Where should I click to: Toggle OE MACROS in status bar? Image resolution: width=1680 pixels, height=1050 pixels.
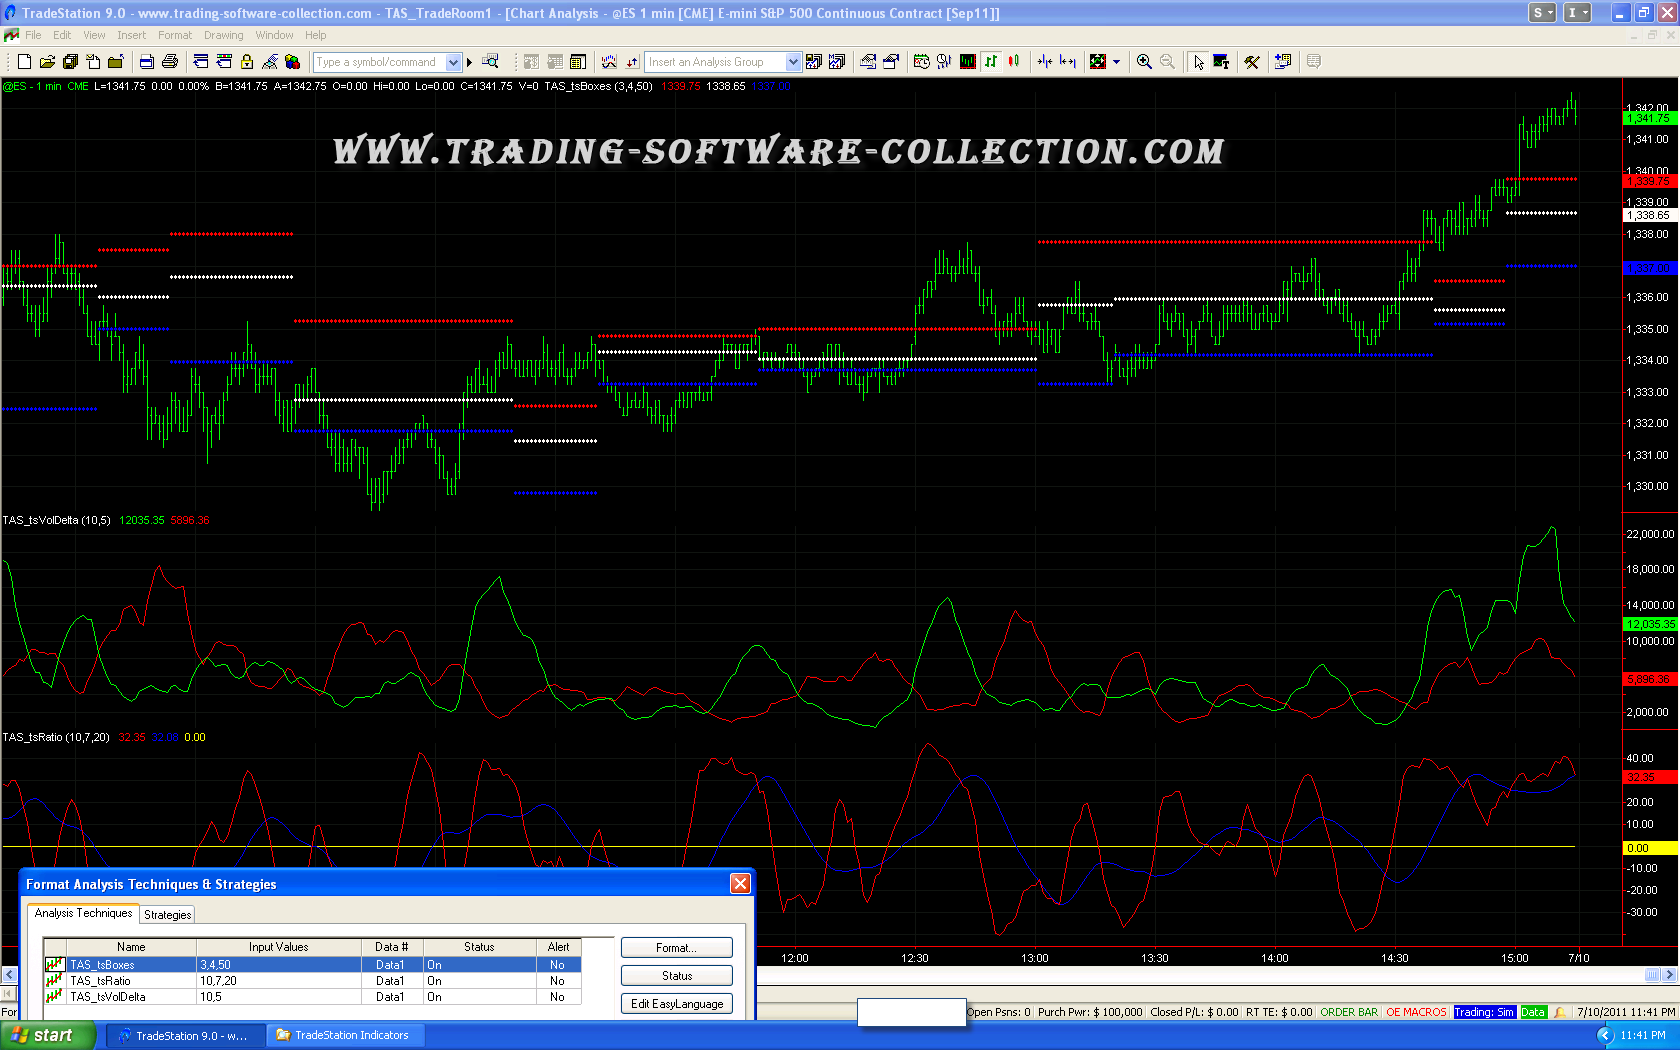[x=1415, y=1012]
